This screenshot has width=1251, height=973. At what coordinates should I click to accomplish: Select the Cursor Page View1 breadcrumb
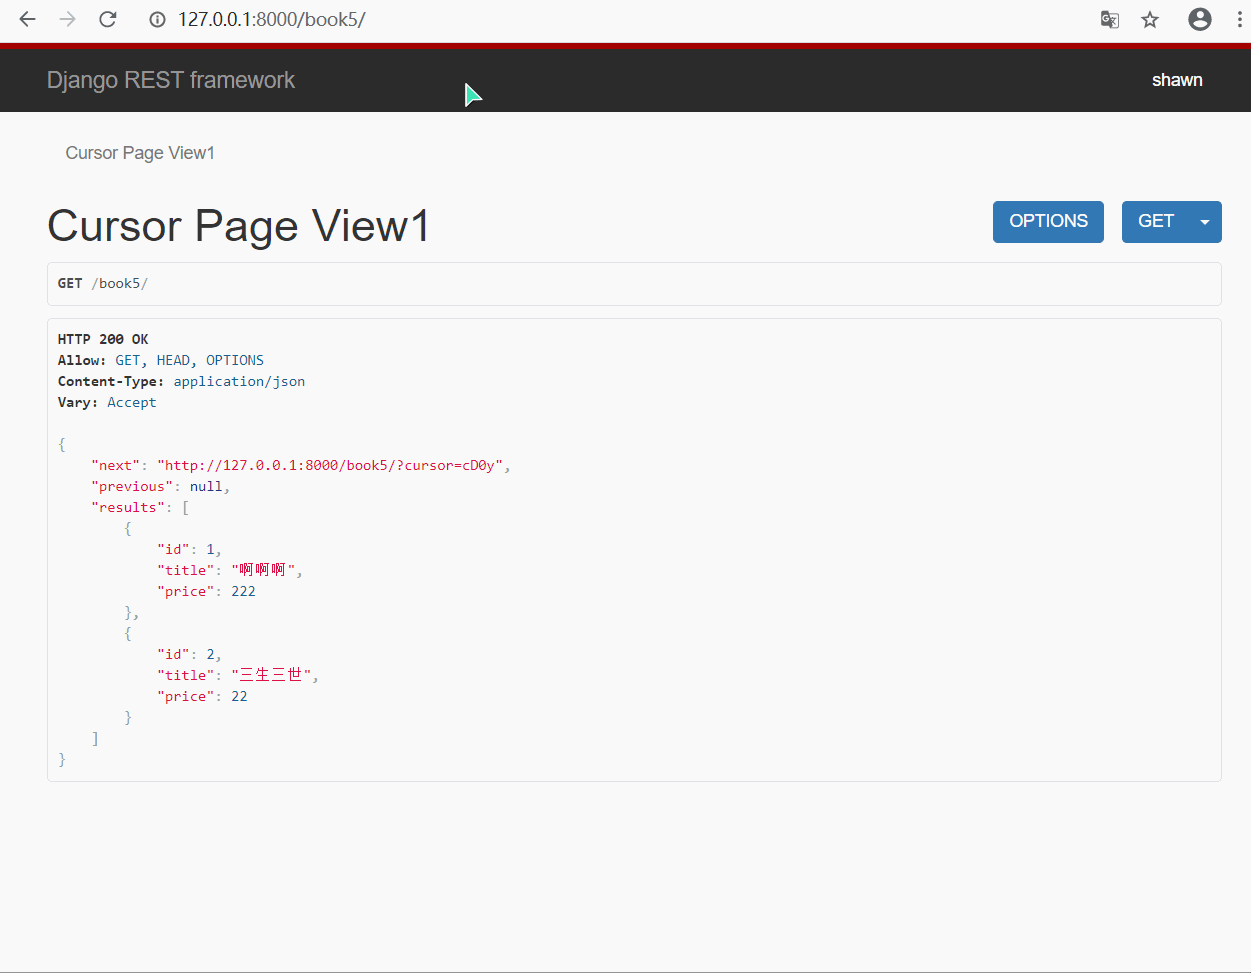click(x=140, y=153)
